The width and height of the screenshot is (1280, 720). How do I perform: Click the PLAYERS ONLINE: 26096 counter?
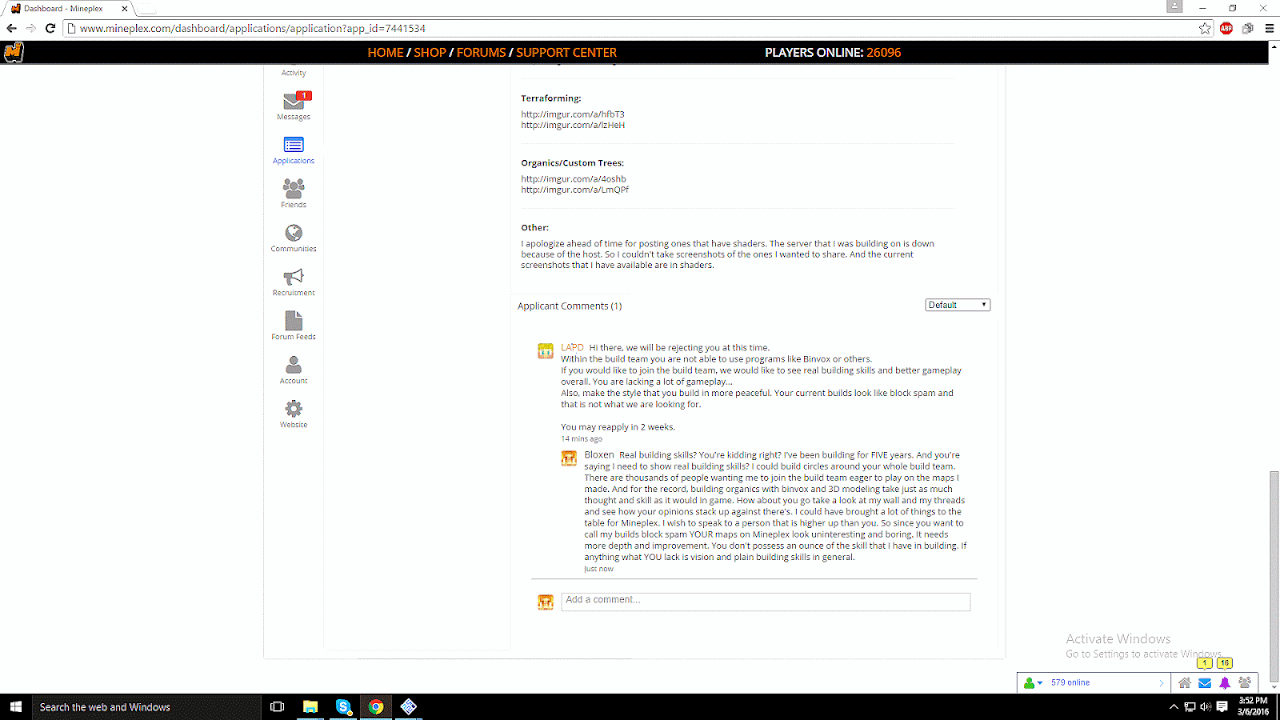point(833,53)
